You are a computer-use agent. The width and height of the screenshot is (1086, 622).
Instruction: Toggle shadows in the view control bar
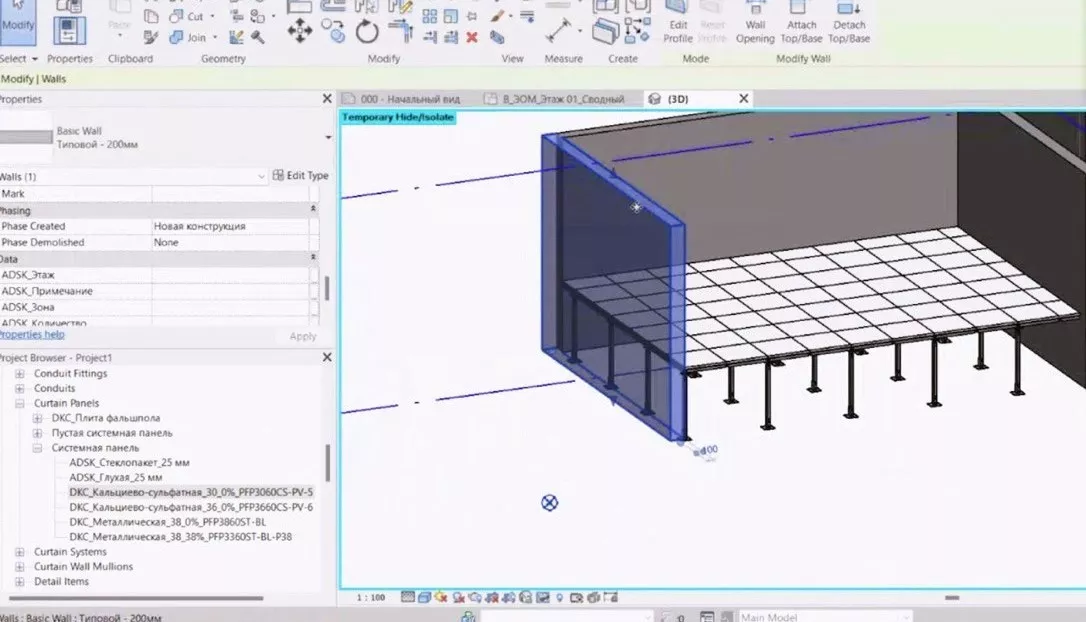[x=458, y=596]
